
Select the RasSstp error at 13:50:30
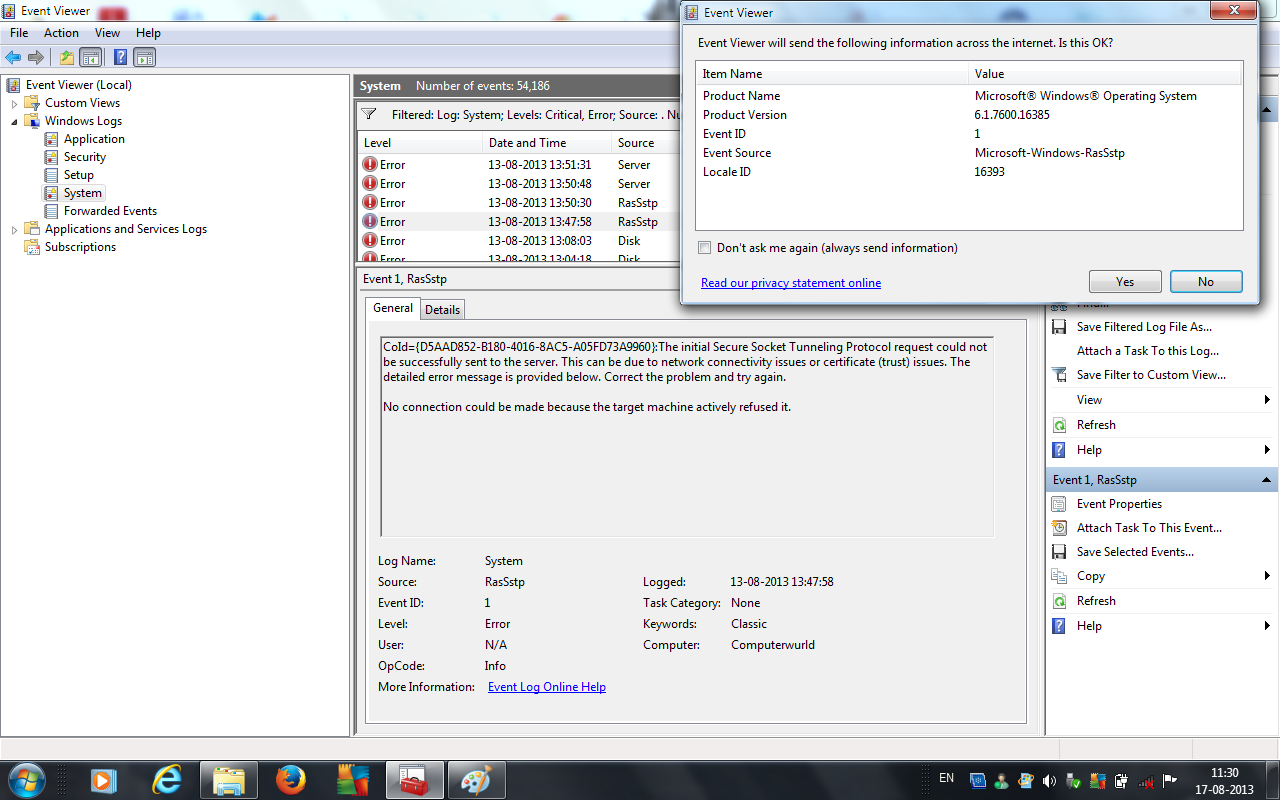[518, 203]
